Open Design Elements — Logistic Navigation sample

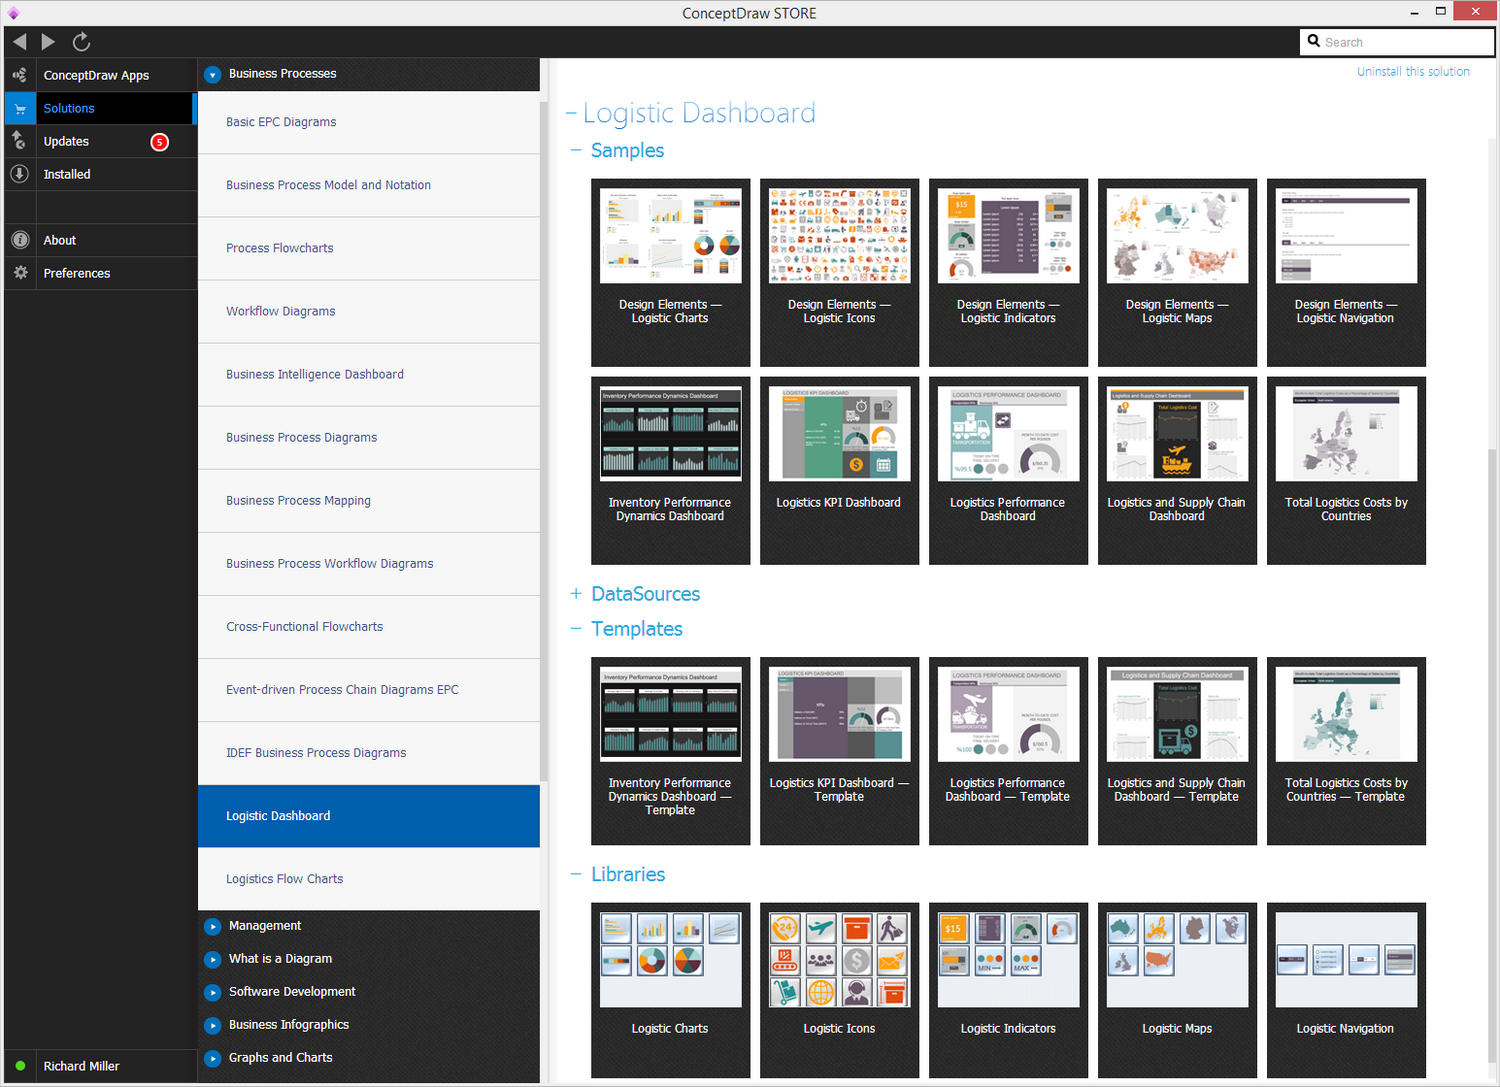click(1346, 273)
